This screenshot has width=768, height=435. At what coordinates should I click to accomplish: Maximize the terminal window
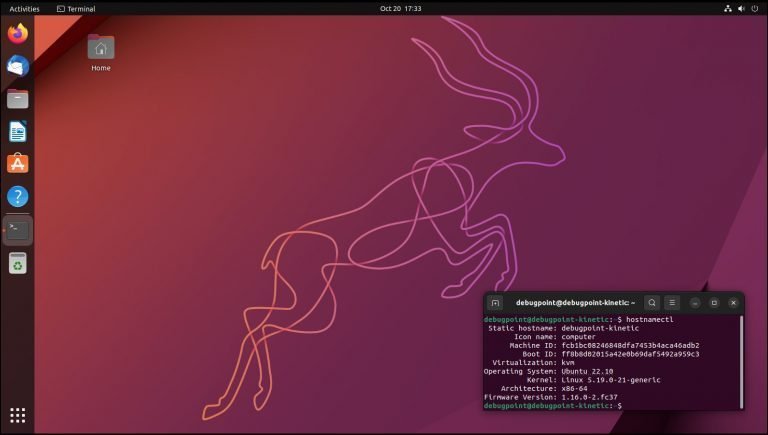[714, 303]
